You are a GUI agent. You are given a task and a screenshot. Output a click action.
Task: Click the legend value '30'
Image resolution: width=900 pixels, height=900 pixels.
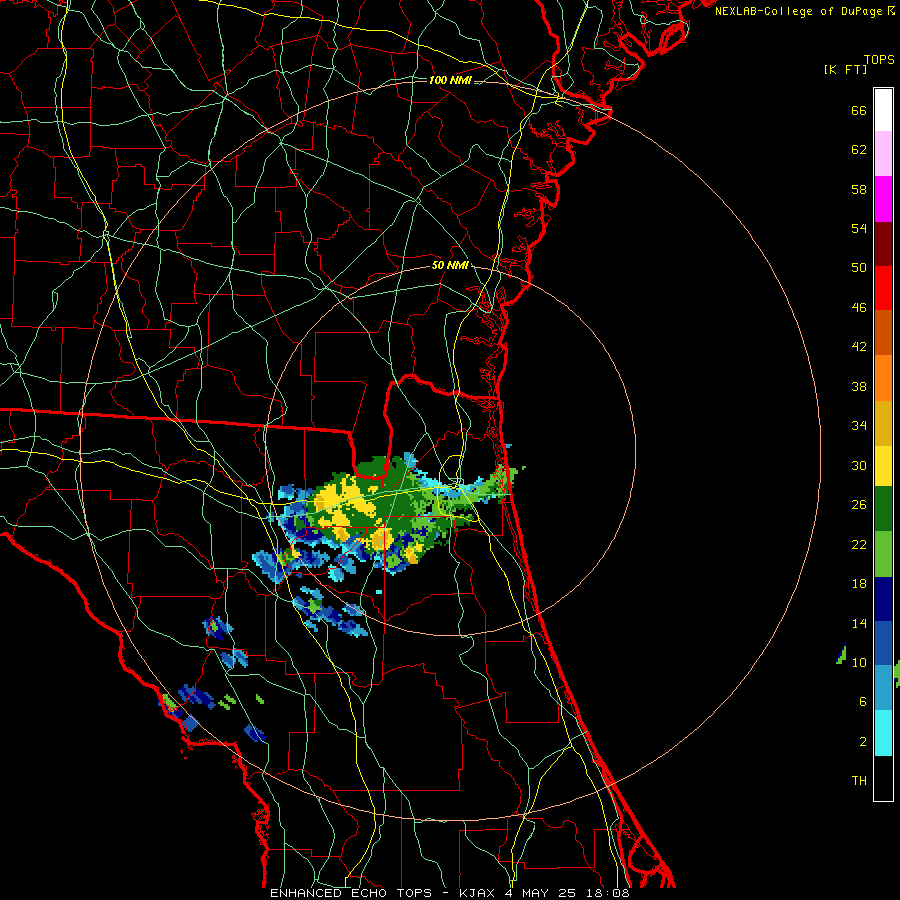click(x=859, y=465)
